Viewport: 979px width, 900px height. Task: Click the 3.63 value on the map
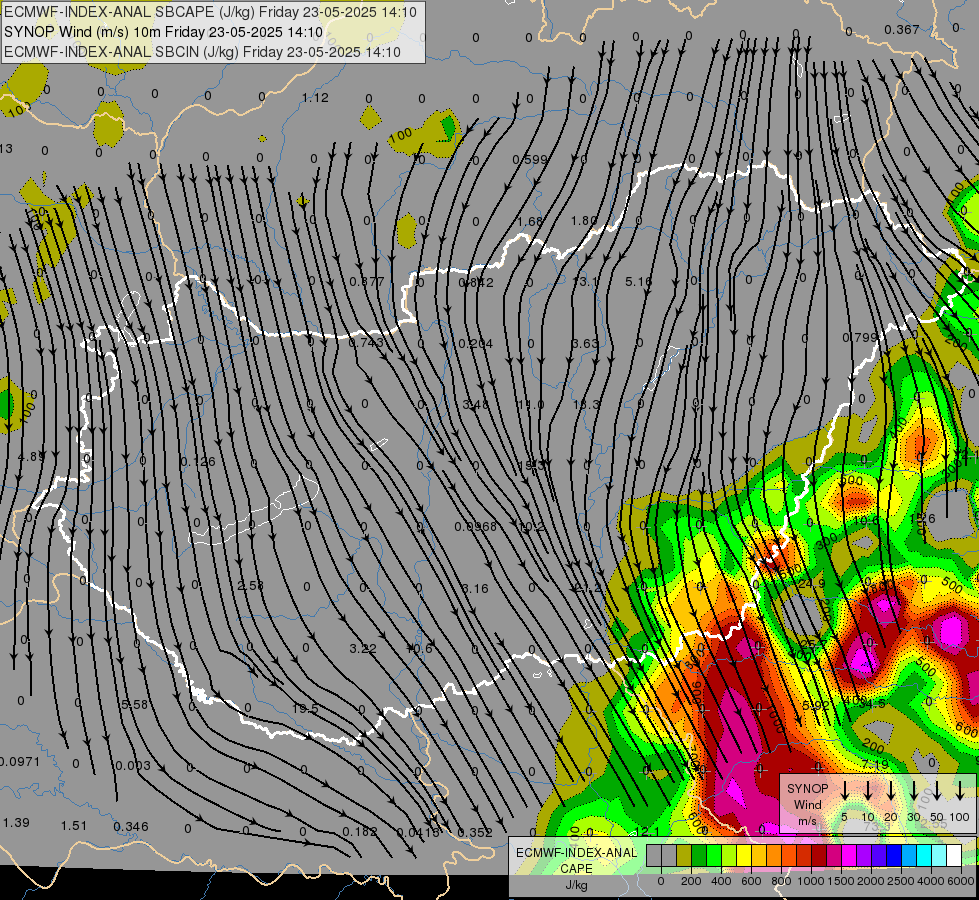pos(585,344)
